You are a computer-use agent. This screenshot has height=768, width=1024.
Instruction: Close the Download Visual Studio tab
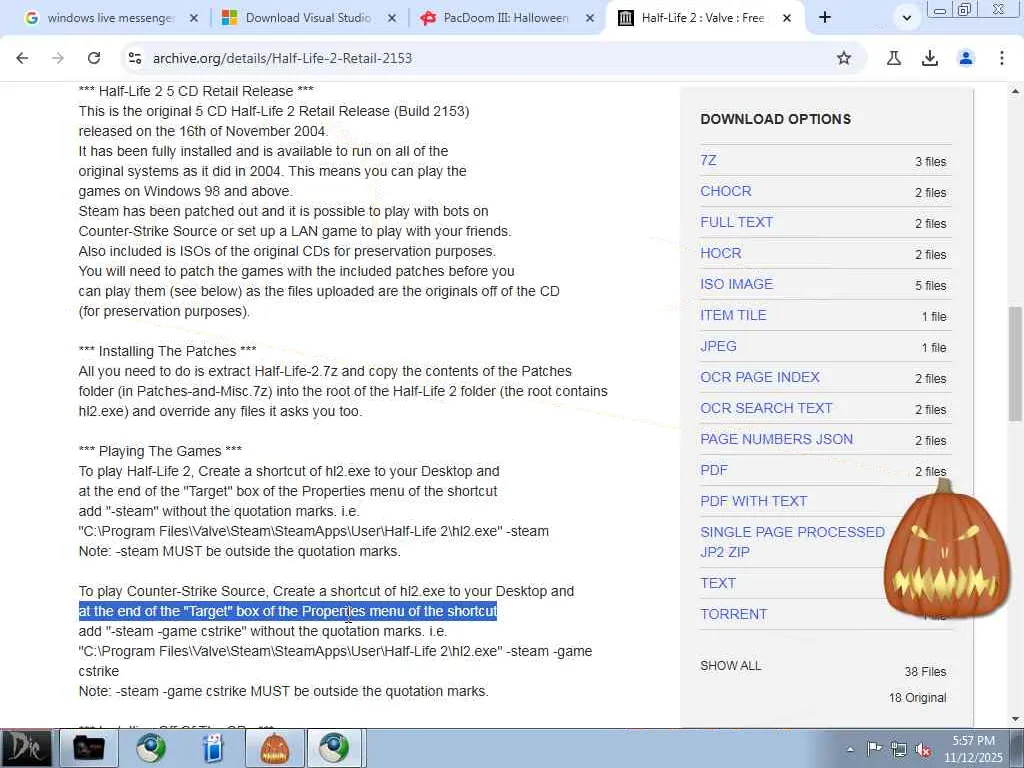coord(392,18)
